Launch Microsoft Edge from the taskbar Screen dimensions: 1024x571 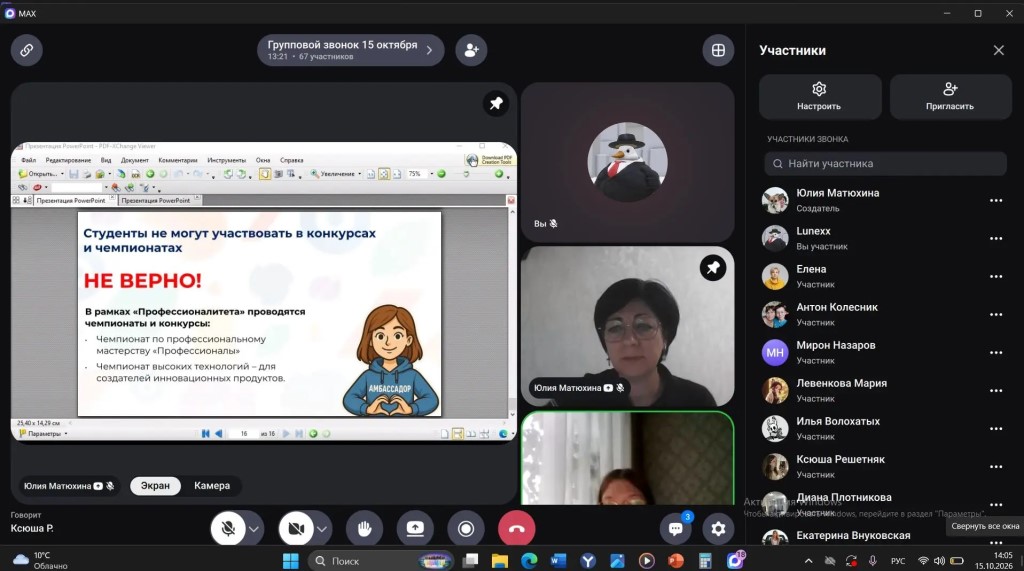click(529, 561)
